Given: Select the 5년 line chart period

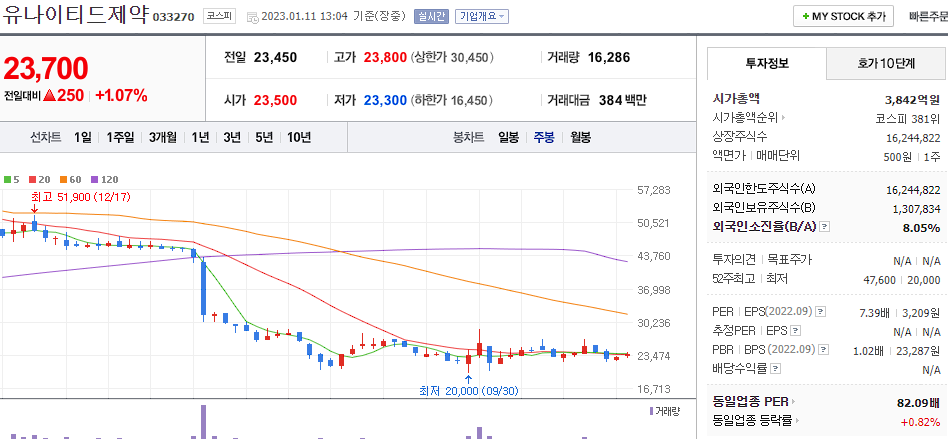Looking at the screenshot, I should 264,137.
